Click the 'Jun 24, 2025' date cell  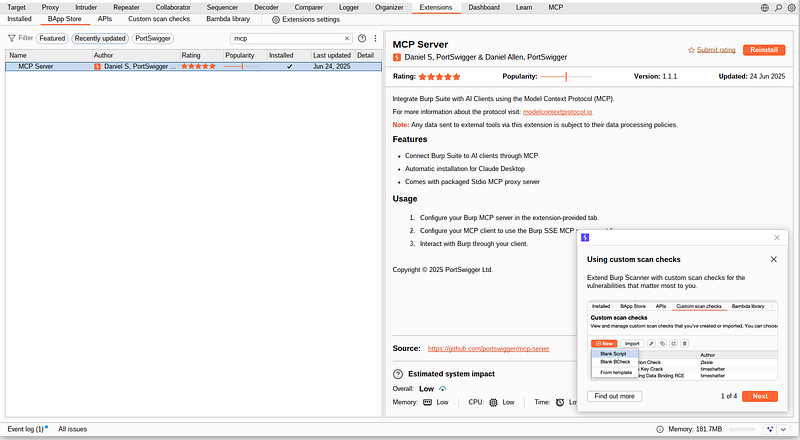point(332,66)
